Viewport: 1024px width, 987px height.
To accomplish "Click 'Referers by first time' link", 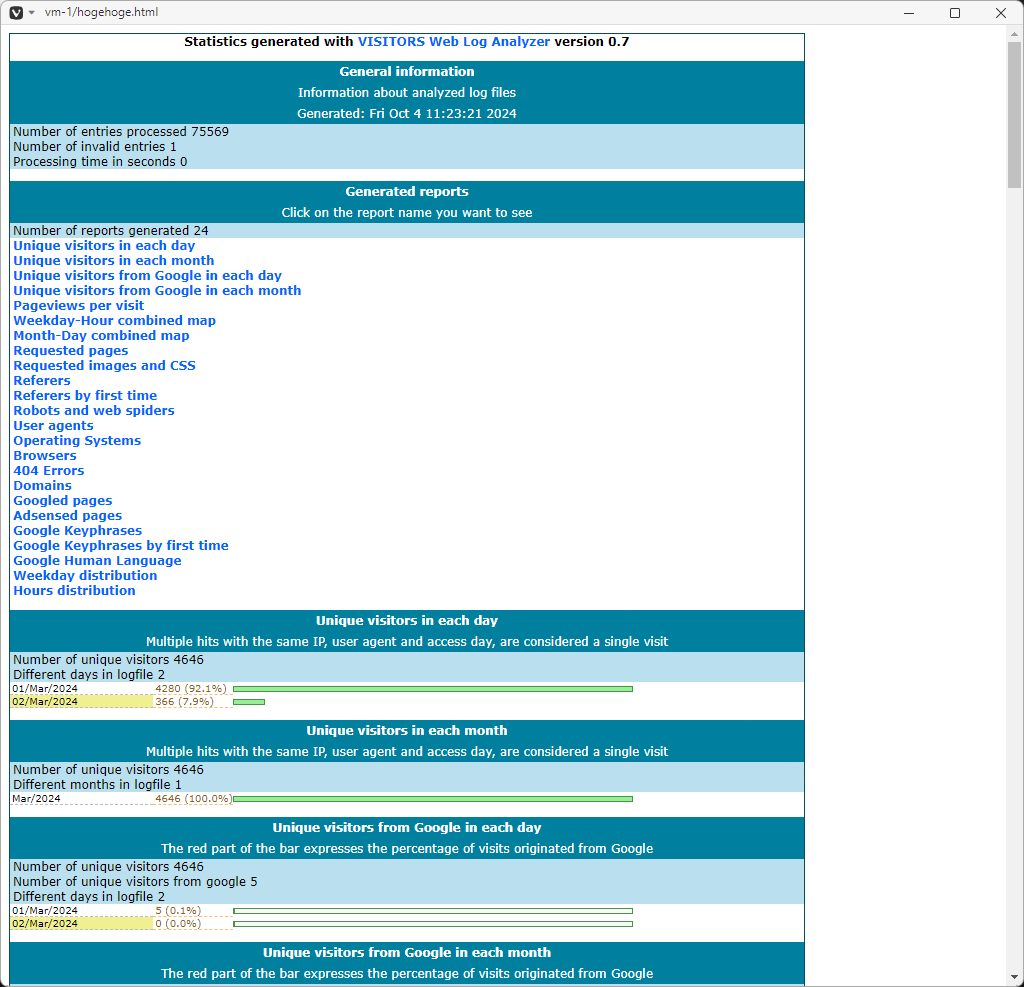I will [85, 396].
